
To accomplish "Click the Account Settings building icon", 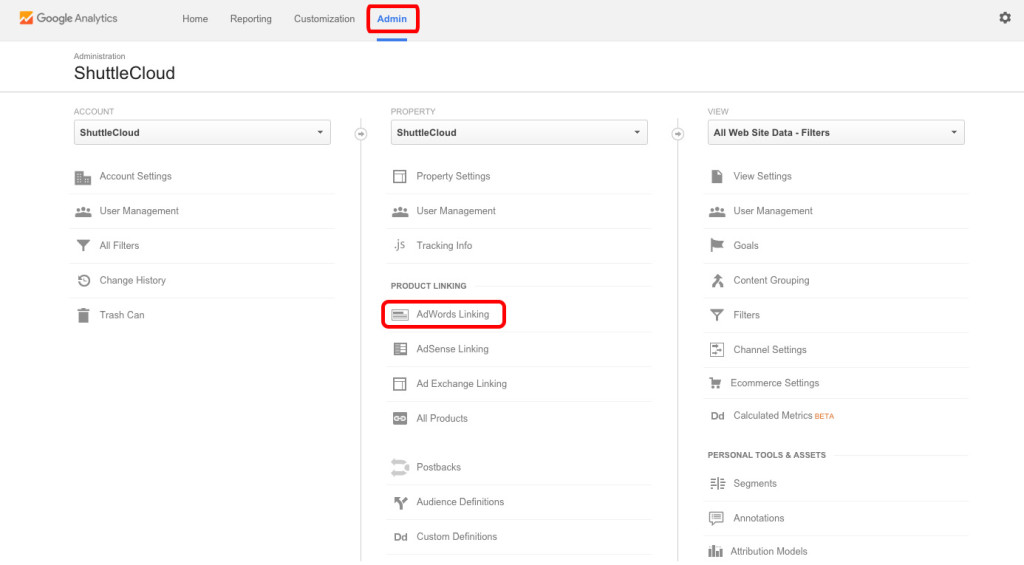I will (x=83, y=177).
